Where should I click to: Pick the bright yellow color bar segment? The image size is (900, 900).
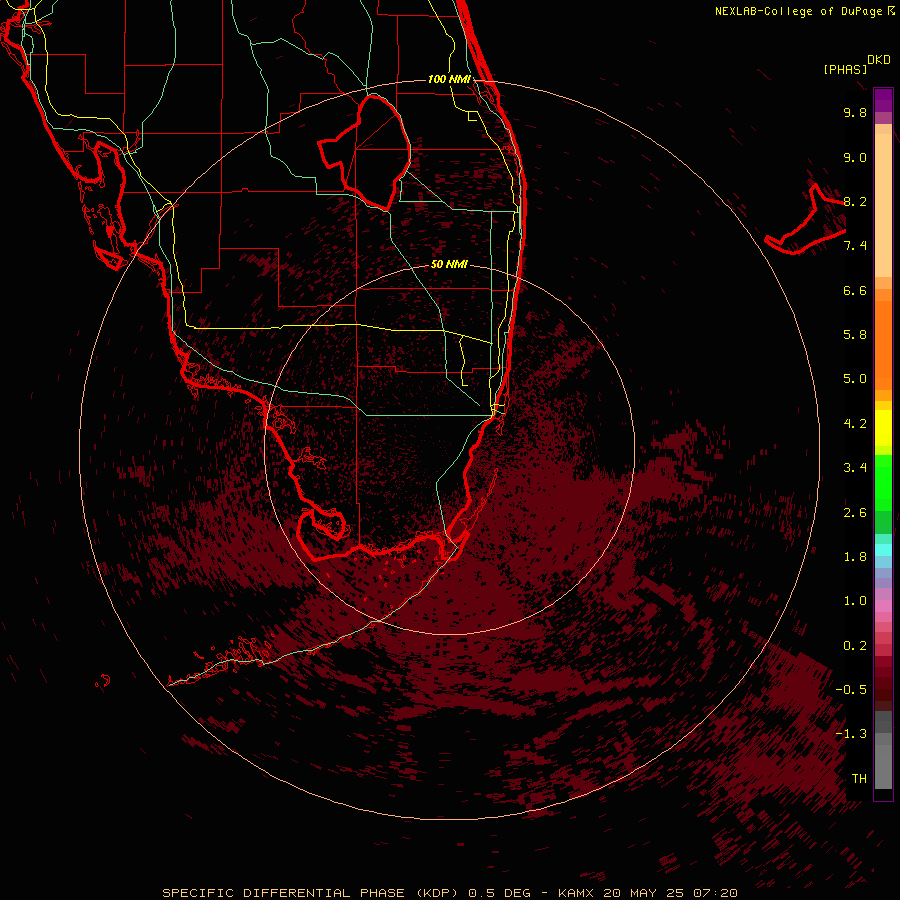pos(883,428)
